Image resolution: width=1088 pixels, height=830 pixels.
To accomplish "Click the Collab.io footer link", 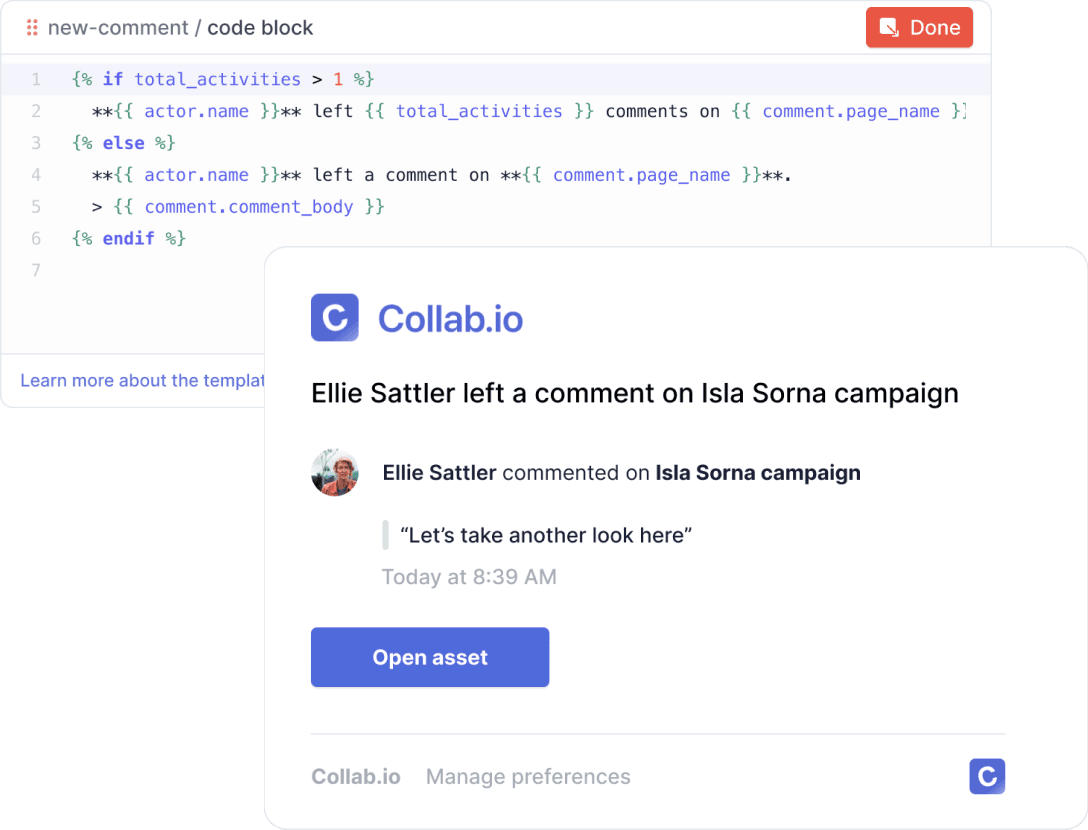I will click(356, 777).
